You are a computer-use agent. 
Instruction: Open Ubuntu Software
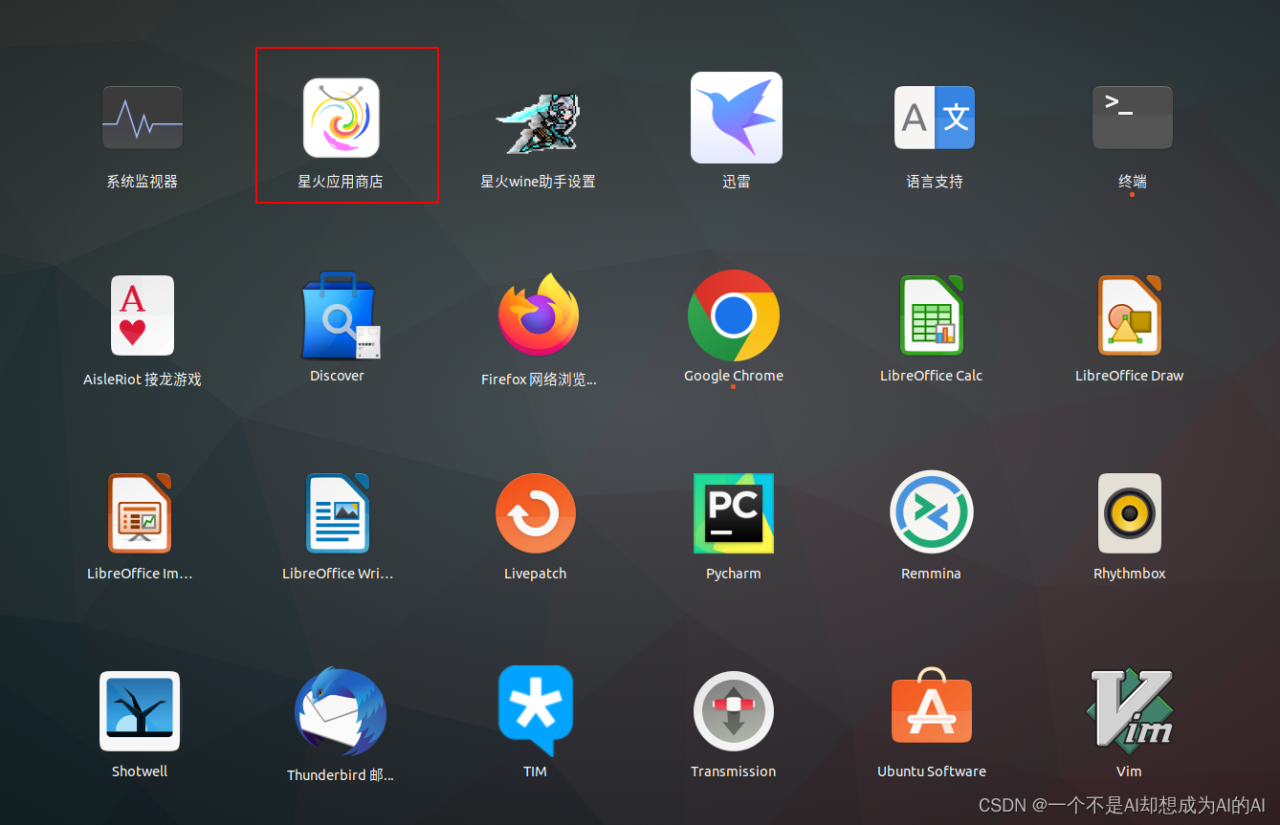932,708
